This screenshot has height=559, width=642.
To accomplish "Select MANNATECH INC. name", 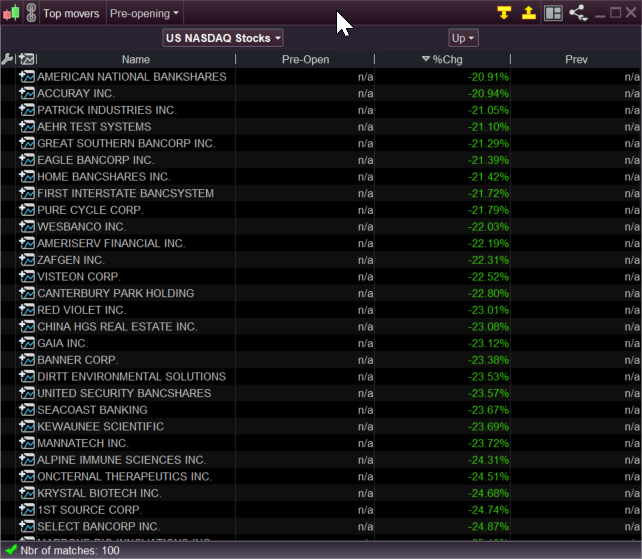I will pyautogui.click(x=83, y=443).
